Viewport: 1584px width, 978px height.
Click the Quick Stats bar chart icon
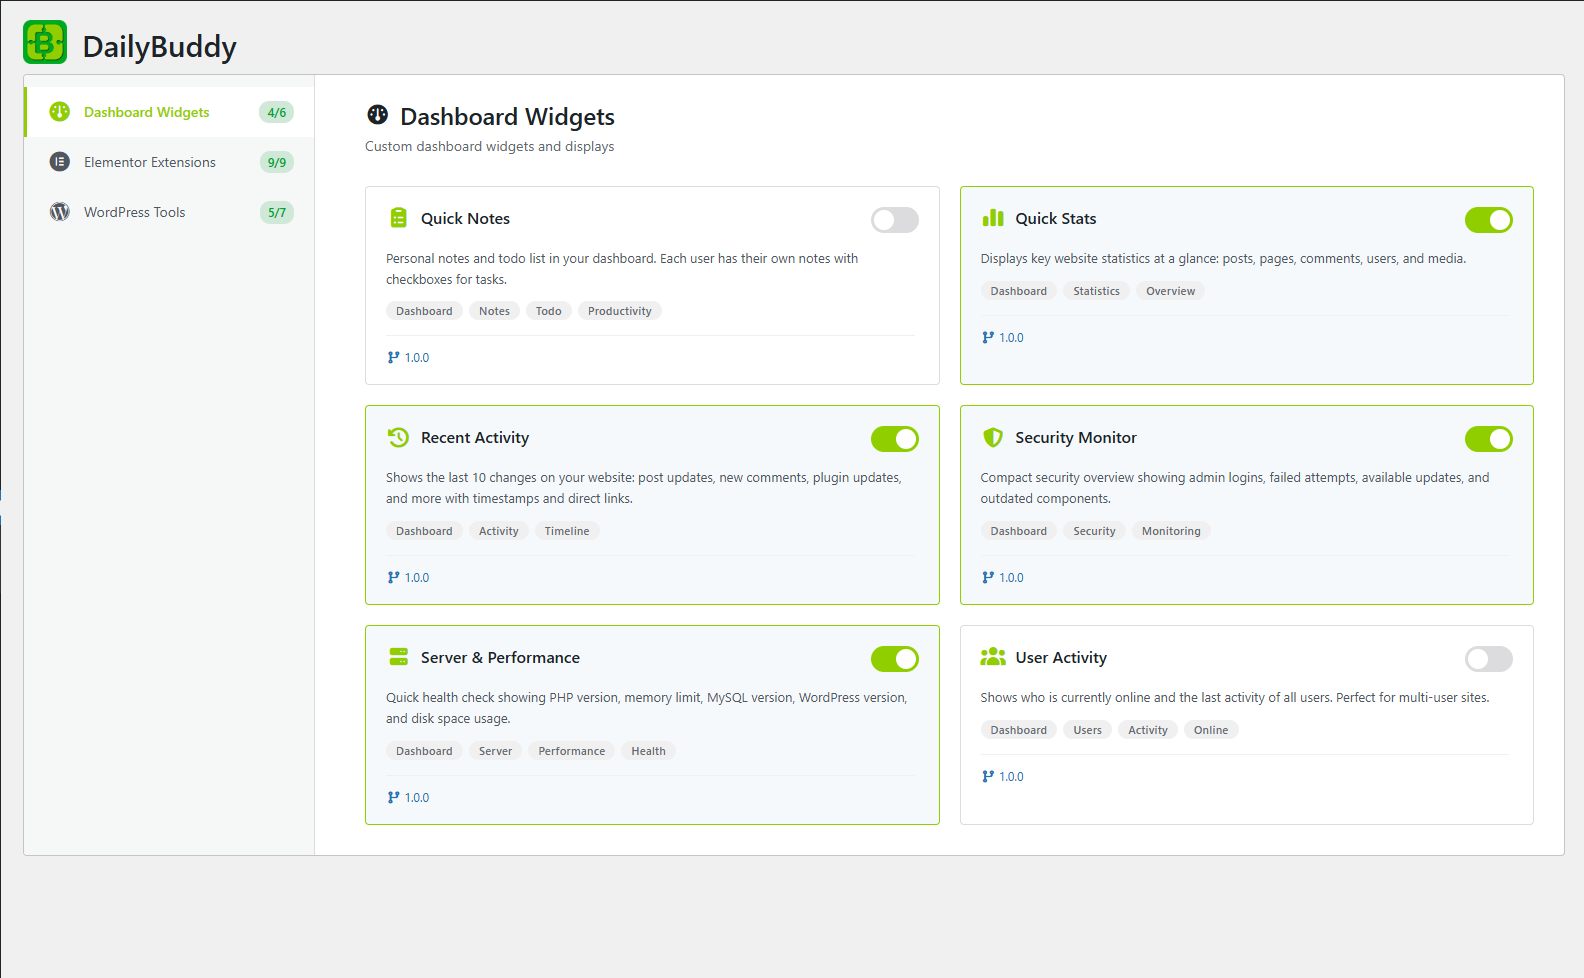pyautogui.click(x=992, y=218)
